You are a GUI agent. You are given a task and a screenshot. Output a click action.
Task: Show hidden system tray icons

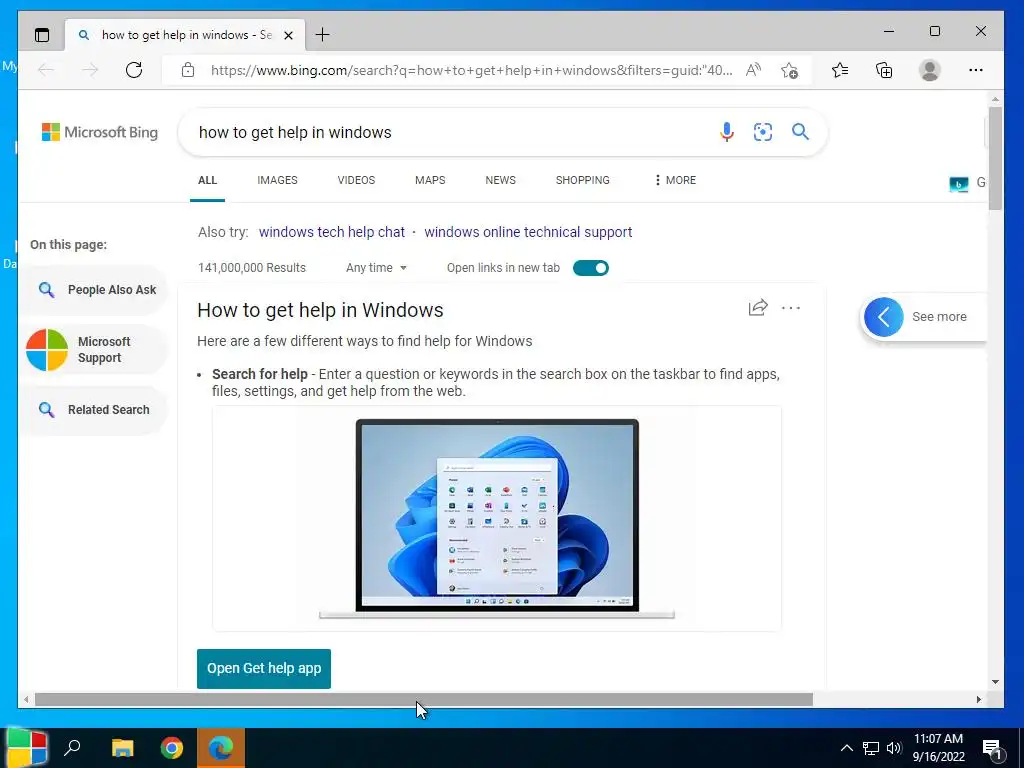pyautogui.click(x=846, y=748)
